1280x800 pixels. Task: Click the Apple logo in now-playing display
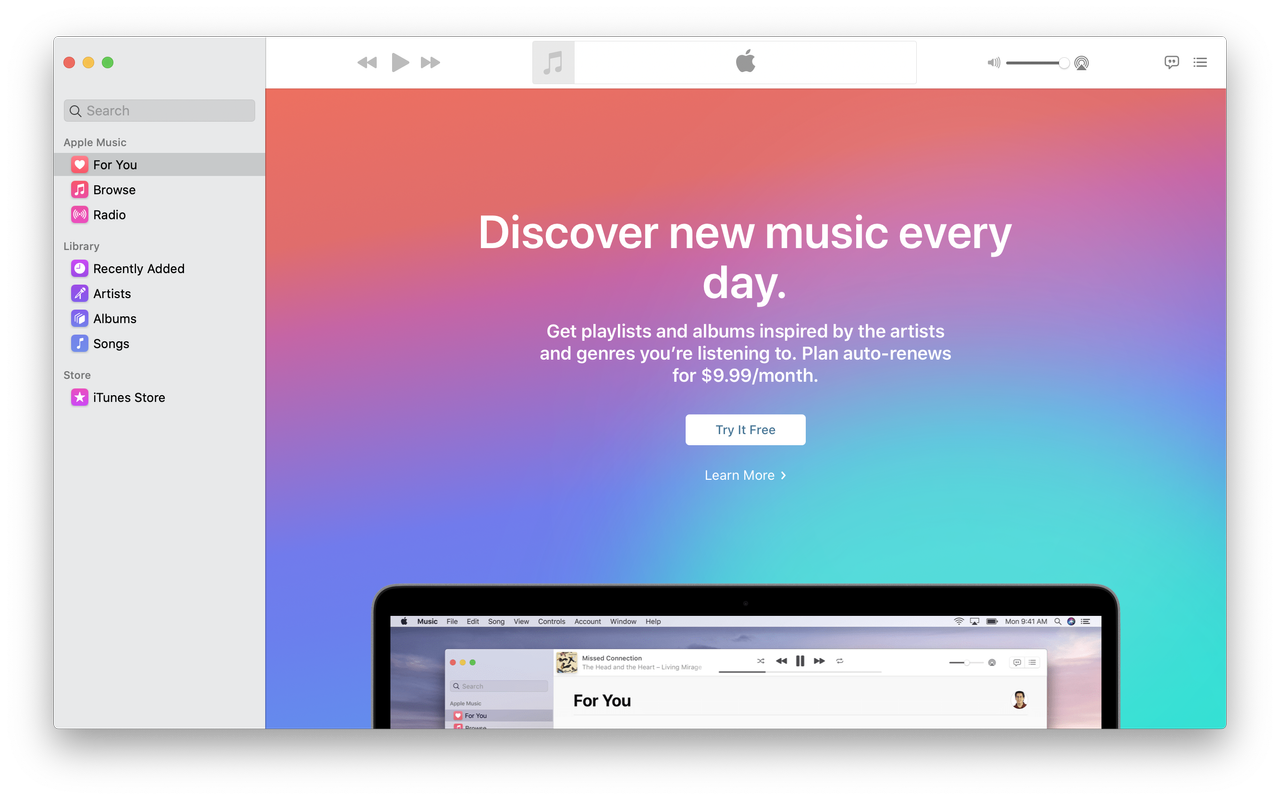pyautogui.click(x=745, y=62)
